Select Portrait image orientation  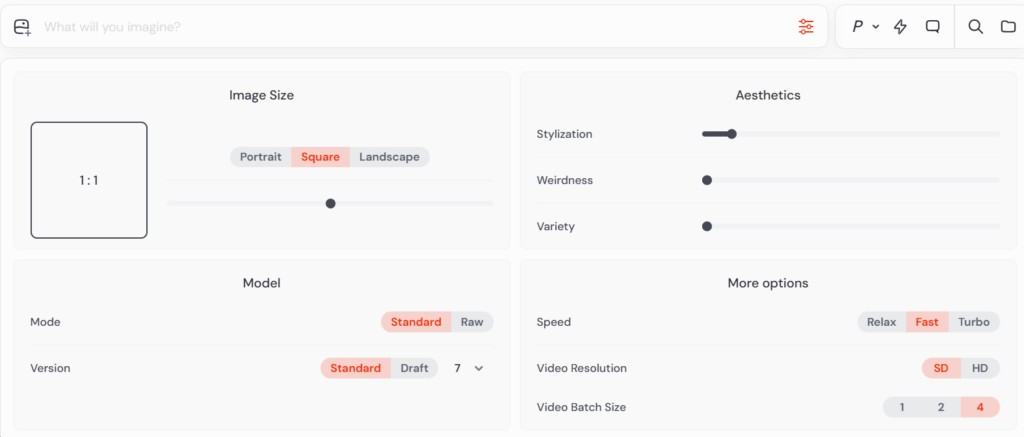pyautogui.click(x=261, y=157)
